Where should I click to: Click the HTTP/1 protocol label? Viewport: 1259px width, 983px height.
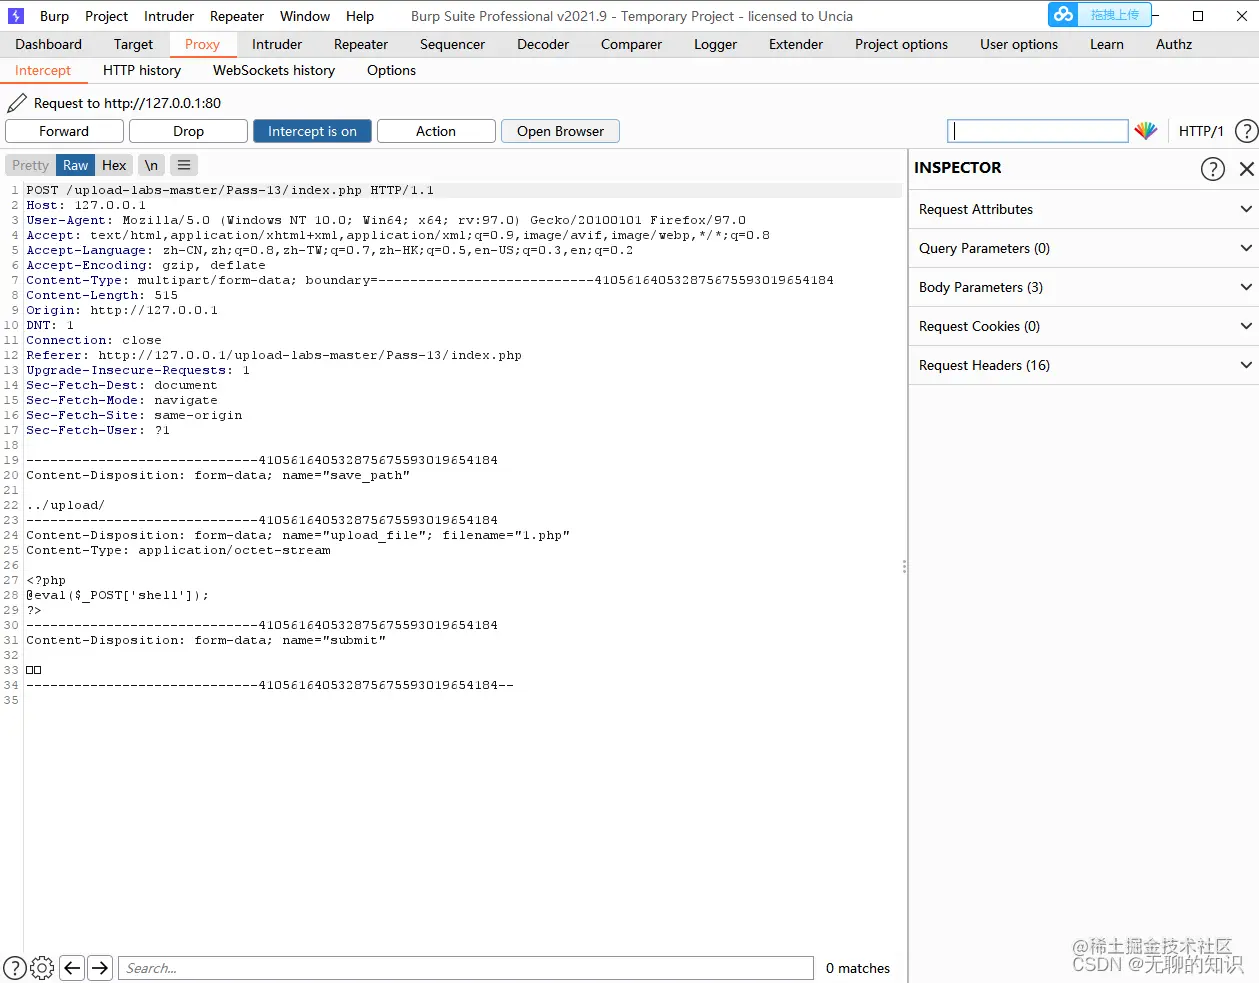[1201, 131]
